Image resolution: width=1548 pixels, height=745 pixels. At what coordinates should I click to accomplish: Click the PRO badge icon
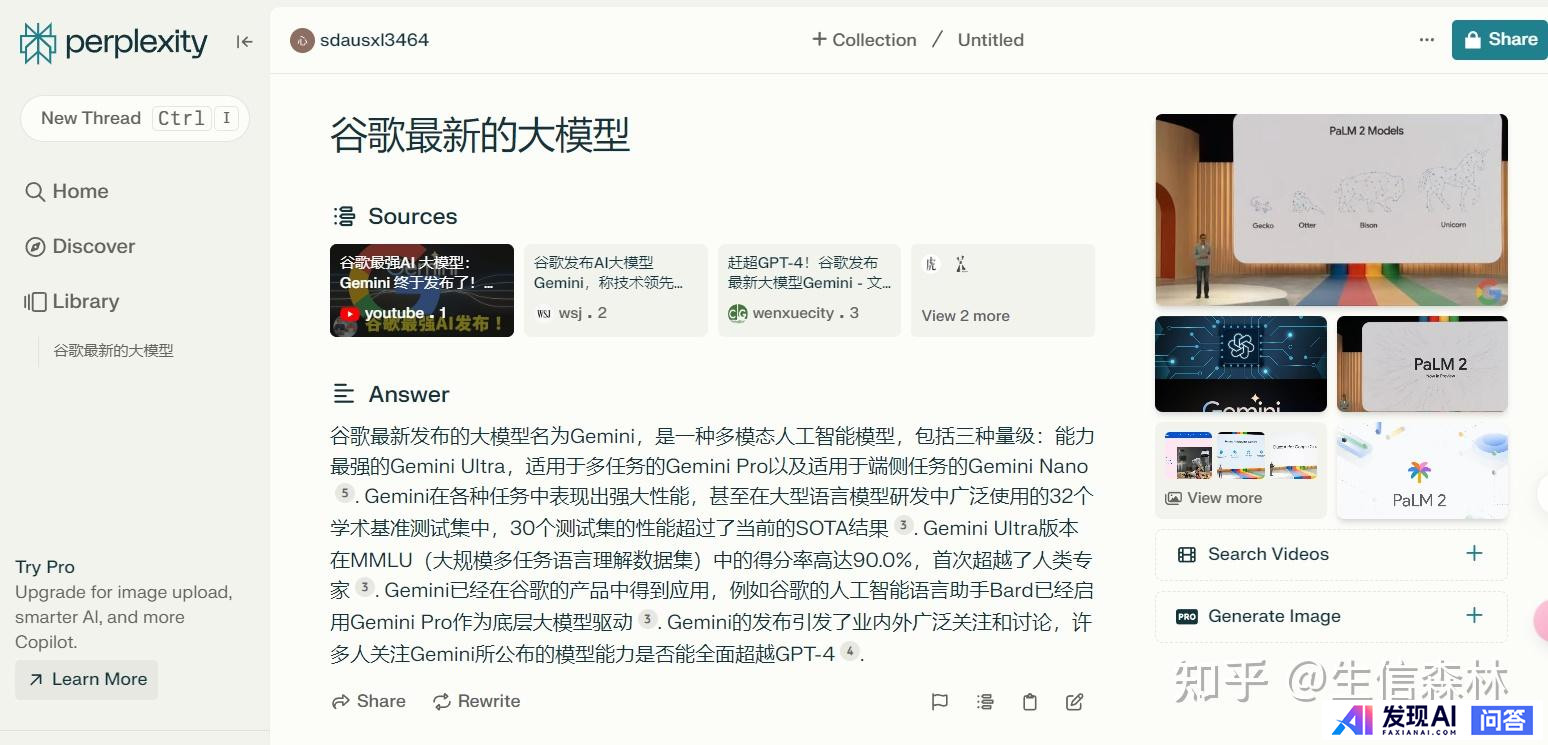pyautogui.click(x=1187, y=617)
